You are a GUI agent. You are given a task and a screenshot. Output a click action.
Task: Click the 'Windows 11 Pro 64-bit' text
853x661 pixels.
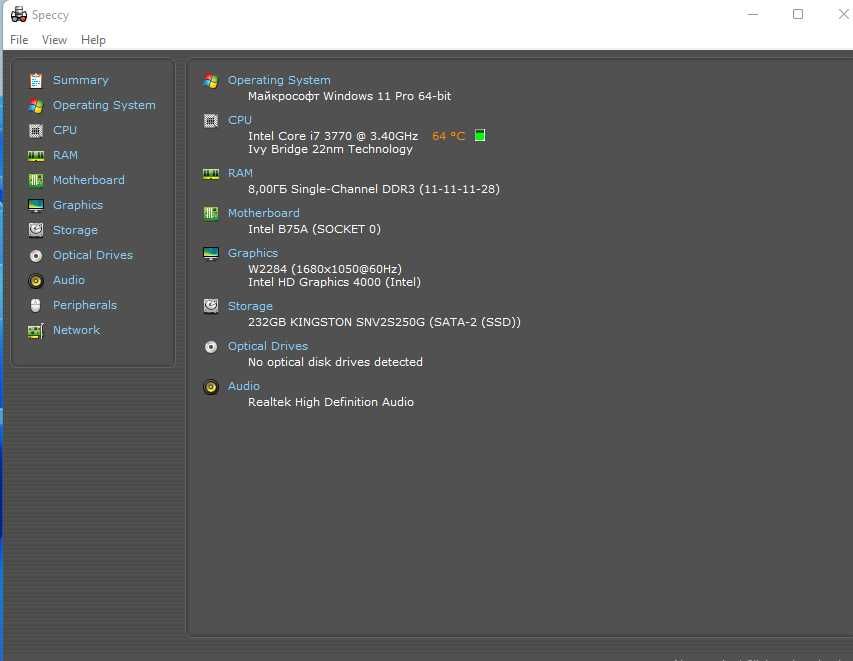387,96
